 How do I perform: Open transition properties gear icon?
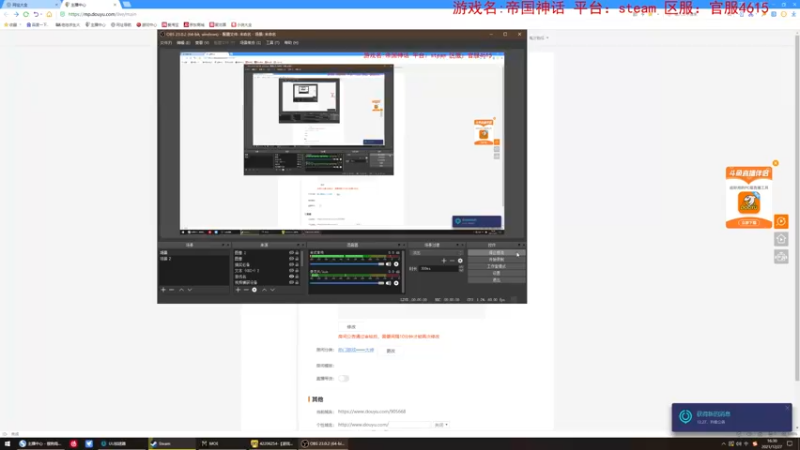pyautogui.click(x=460, y=261)
